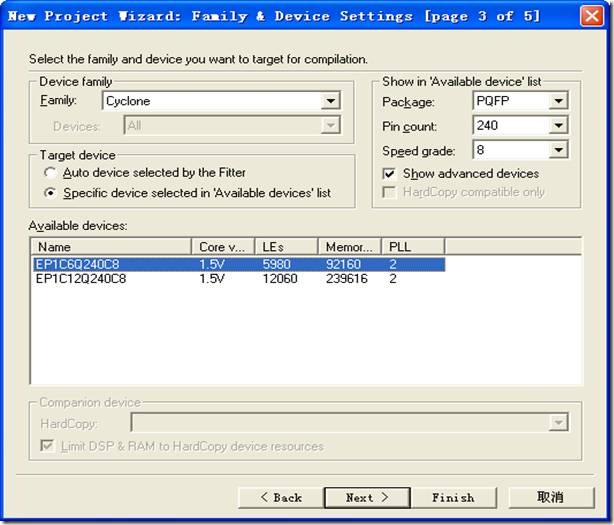
Task: Open the Family dropdown showing Cyclone
Action: (x=330, y=101)
